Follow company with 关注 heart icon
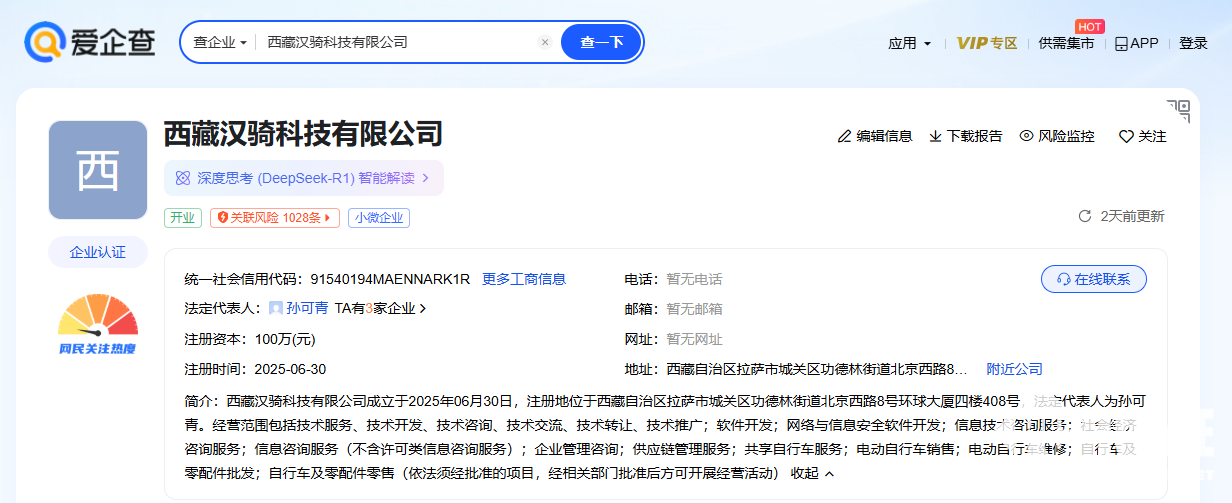The width and height of the screenshot is (1232, 503). click(1125, 137)
